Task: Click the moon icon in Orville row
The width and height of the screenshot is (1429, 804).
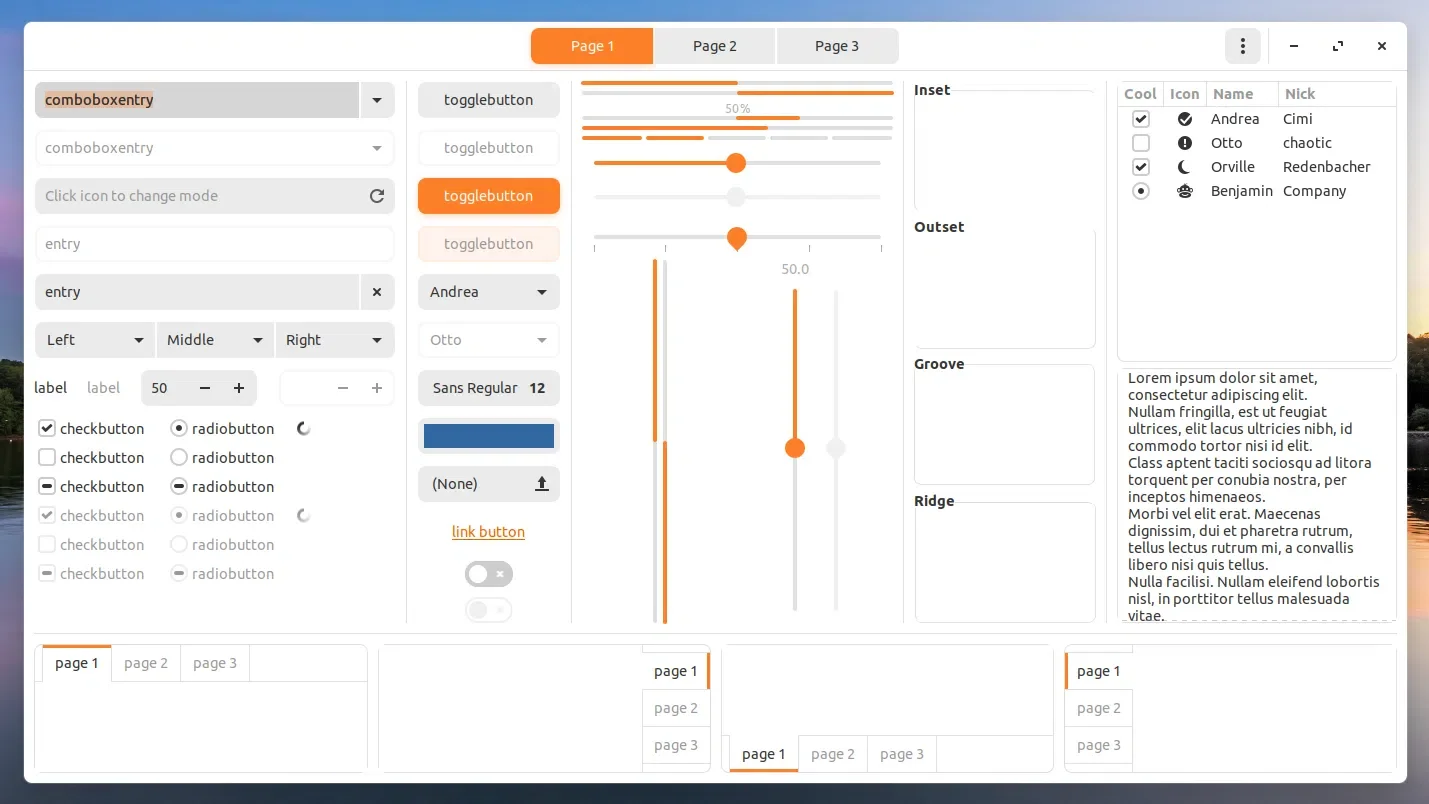Action: tap(1185, 167)
